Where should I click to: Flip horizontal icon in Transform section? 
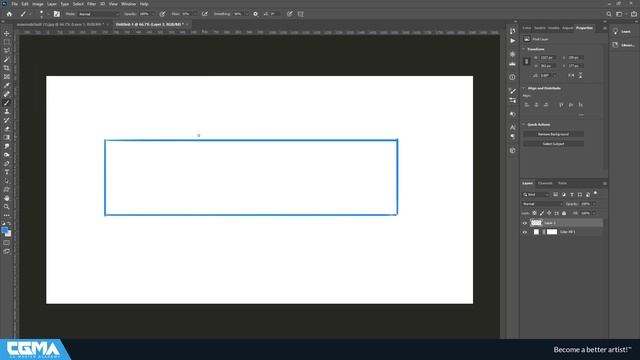571,76
